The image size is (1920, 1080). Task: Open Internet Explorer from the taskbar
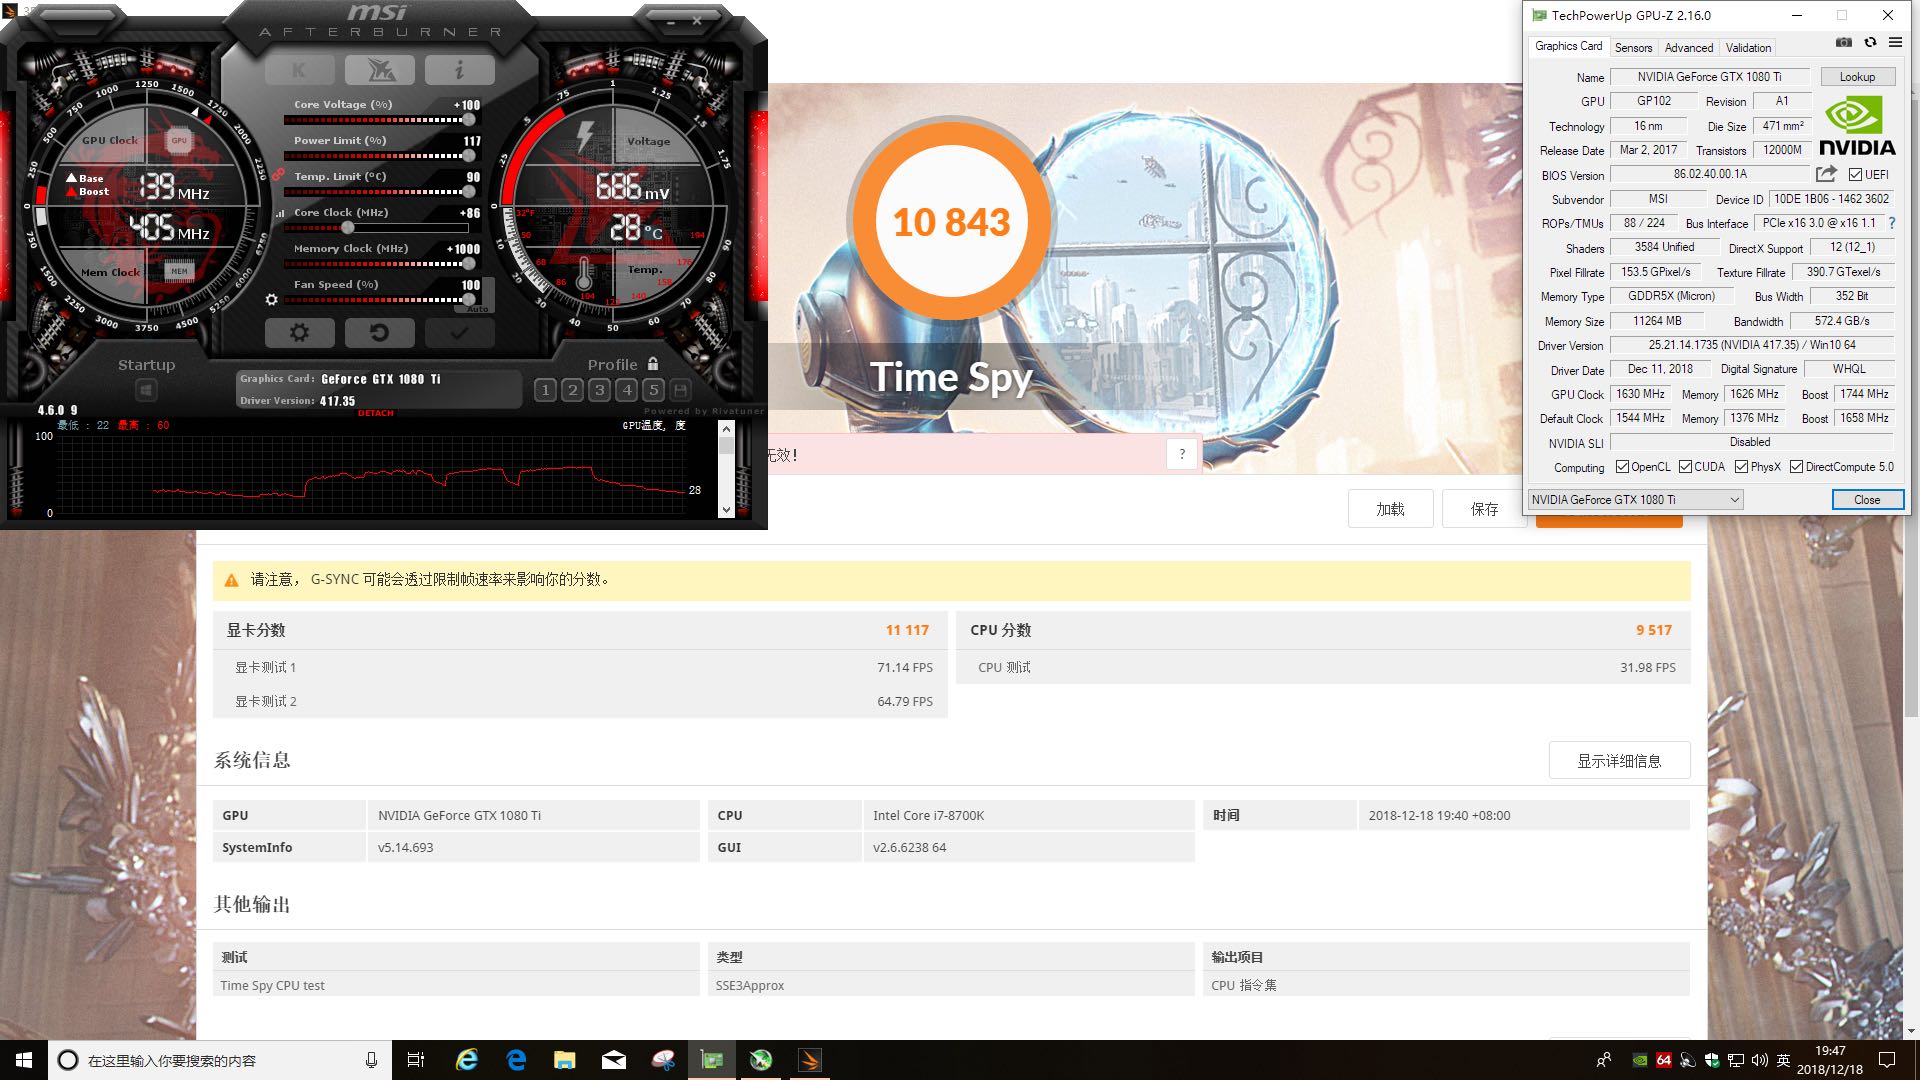coord(467,1060)
